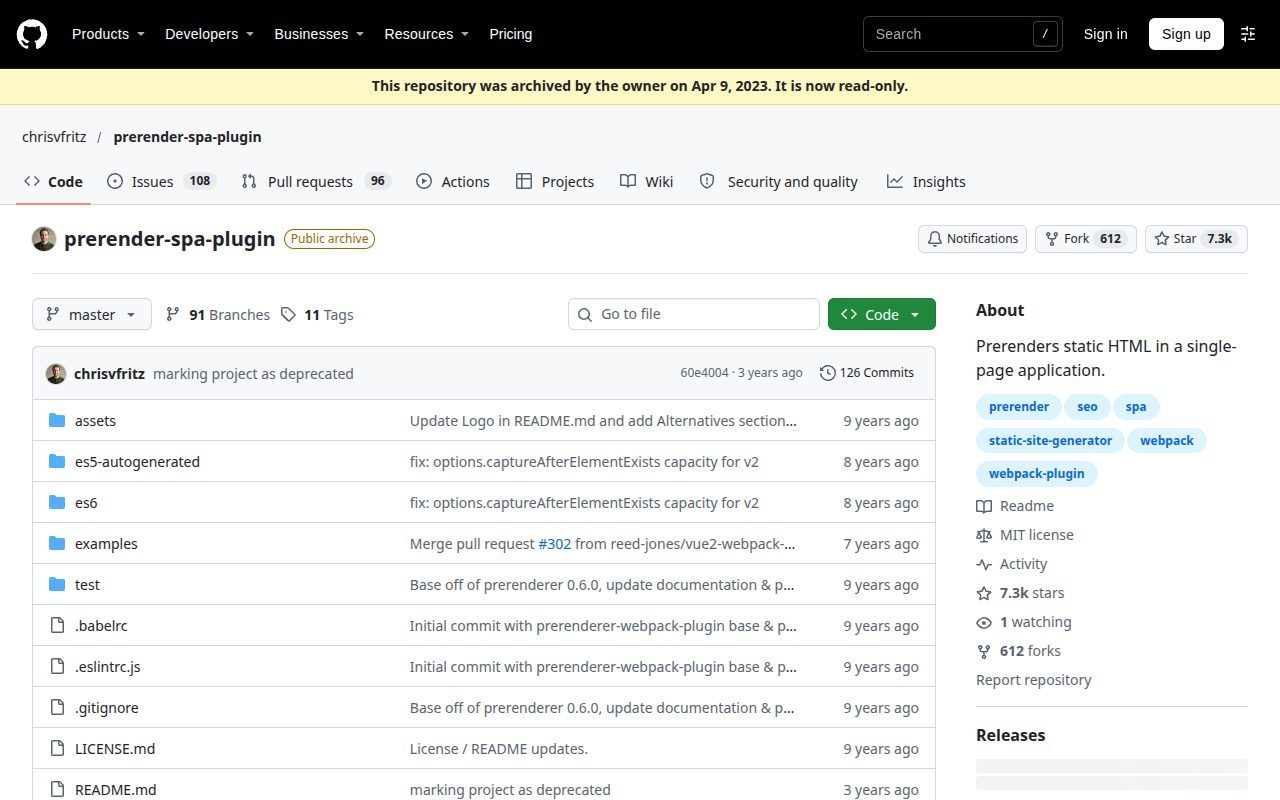The image size is (1280, 800).
Task: Open the README.md file
Action: (x=116, y=790)
